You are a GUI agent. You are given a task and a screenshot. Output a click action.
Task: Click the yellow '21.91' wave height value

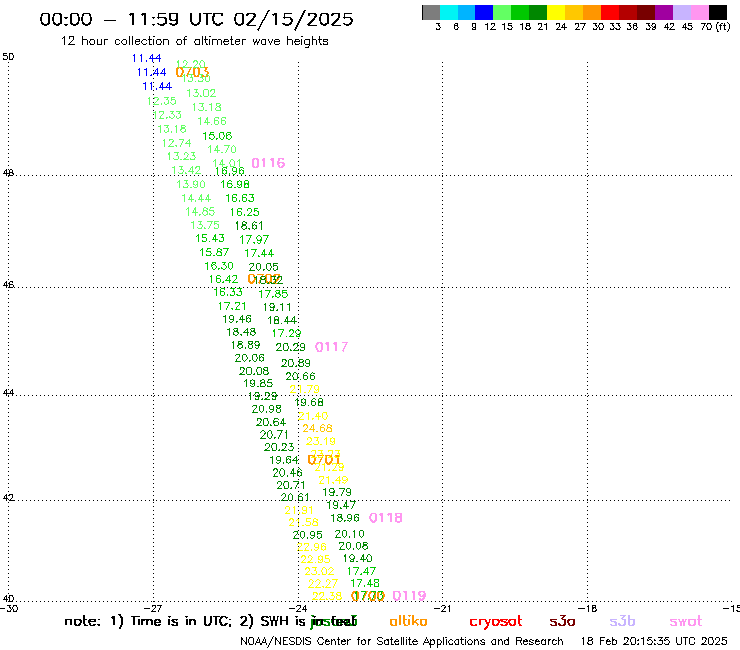tap(299, 510)
